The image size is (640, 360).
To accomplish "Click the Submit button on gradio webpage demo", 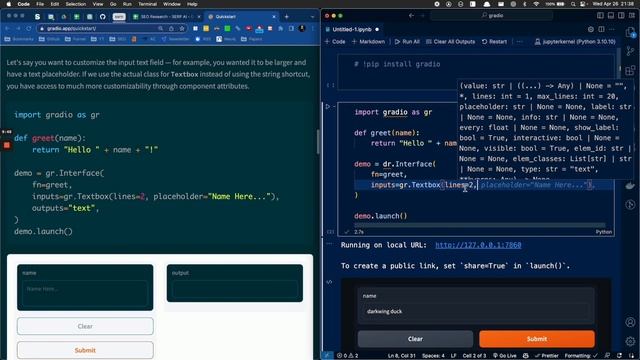I will 85,350.
